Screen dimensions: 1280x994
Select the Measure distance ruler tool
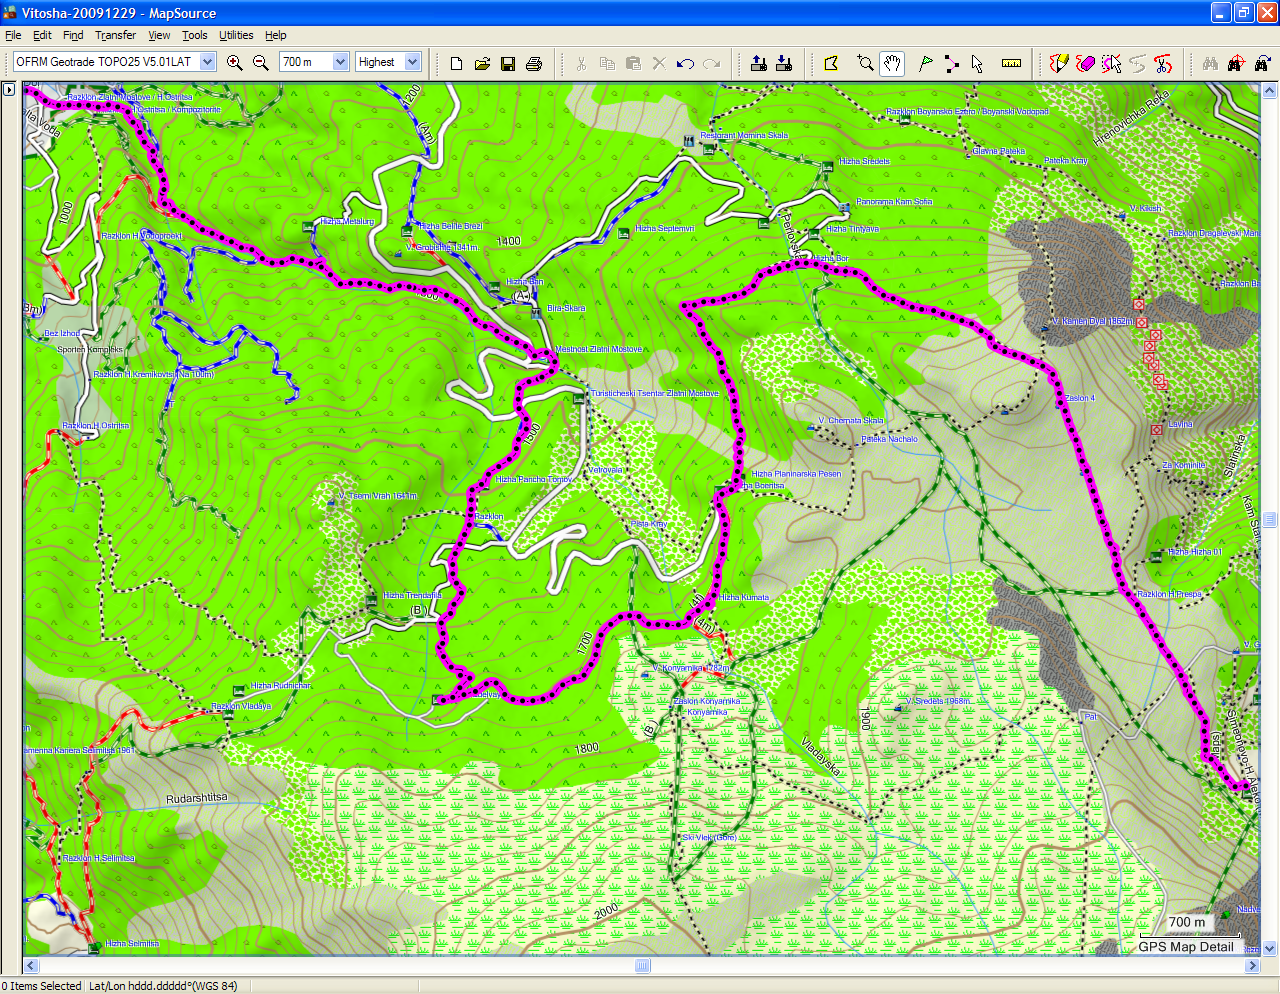(x=1011, y=63)
